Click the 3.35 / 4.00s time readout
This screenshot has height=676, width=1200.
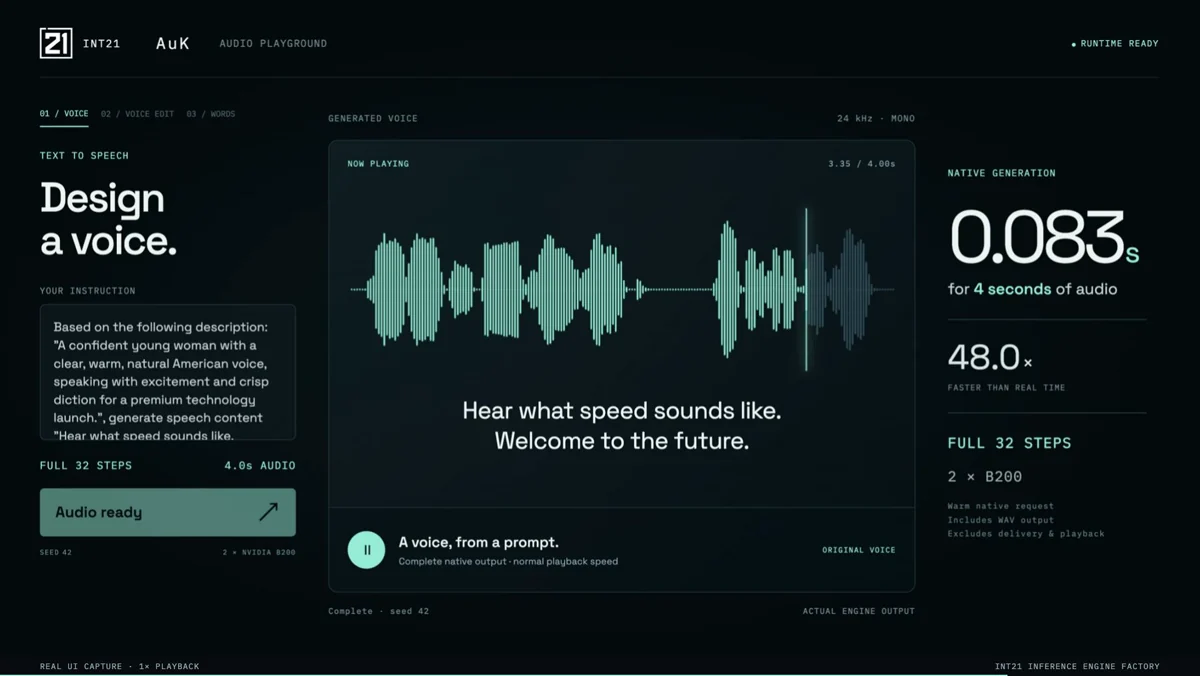tap(862, 163)
